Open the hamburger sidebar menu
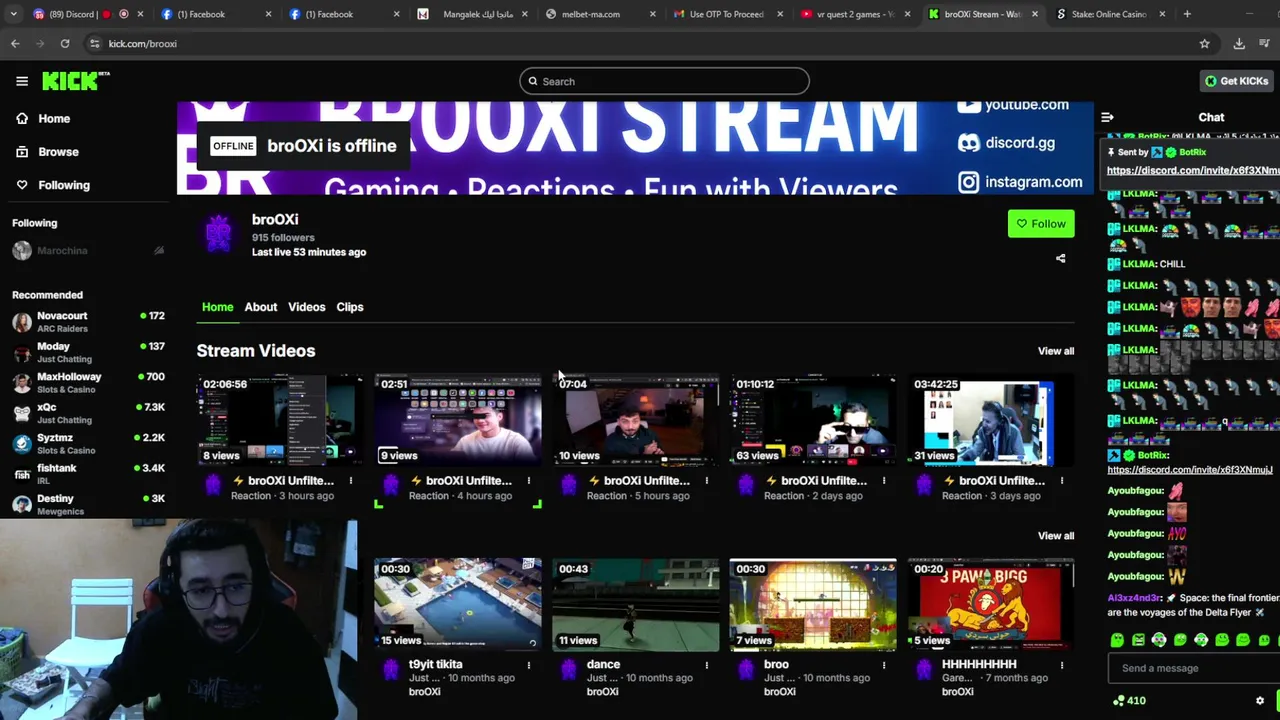The image size is (1280, 720). [x=22, y=81]
